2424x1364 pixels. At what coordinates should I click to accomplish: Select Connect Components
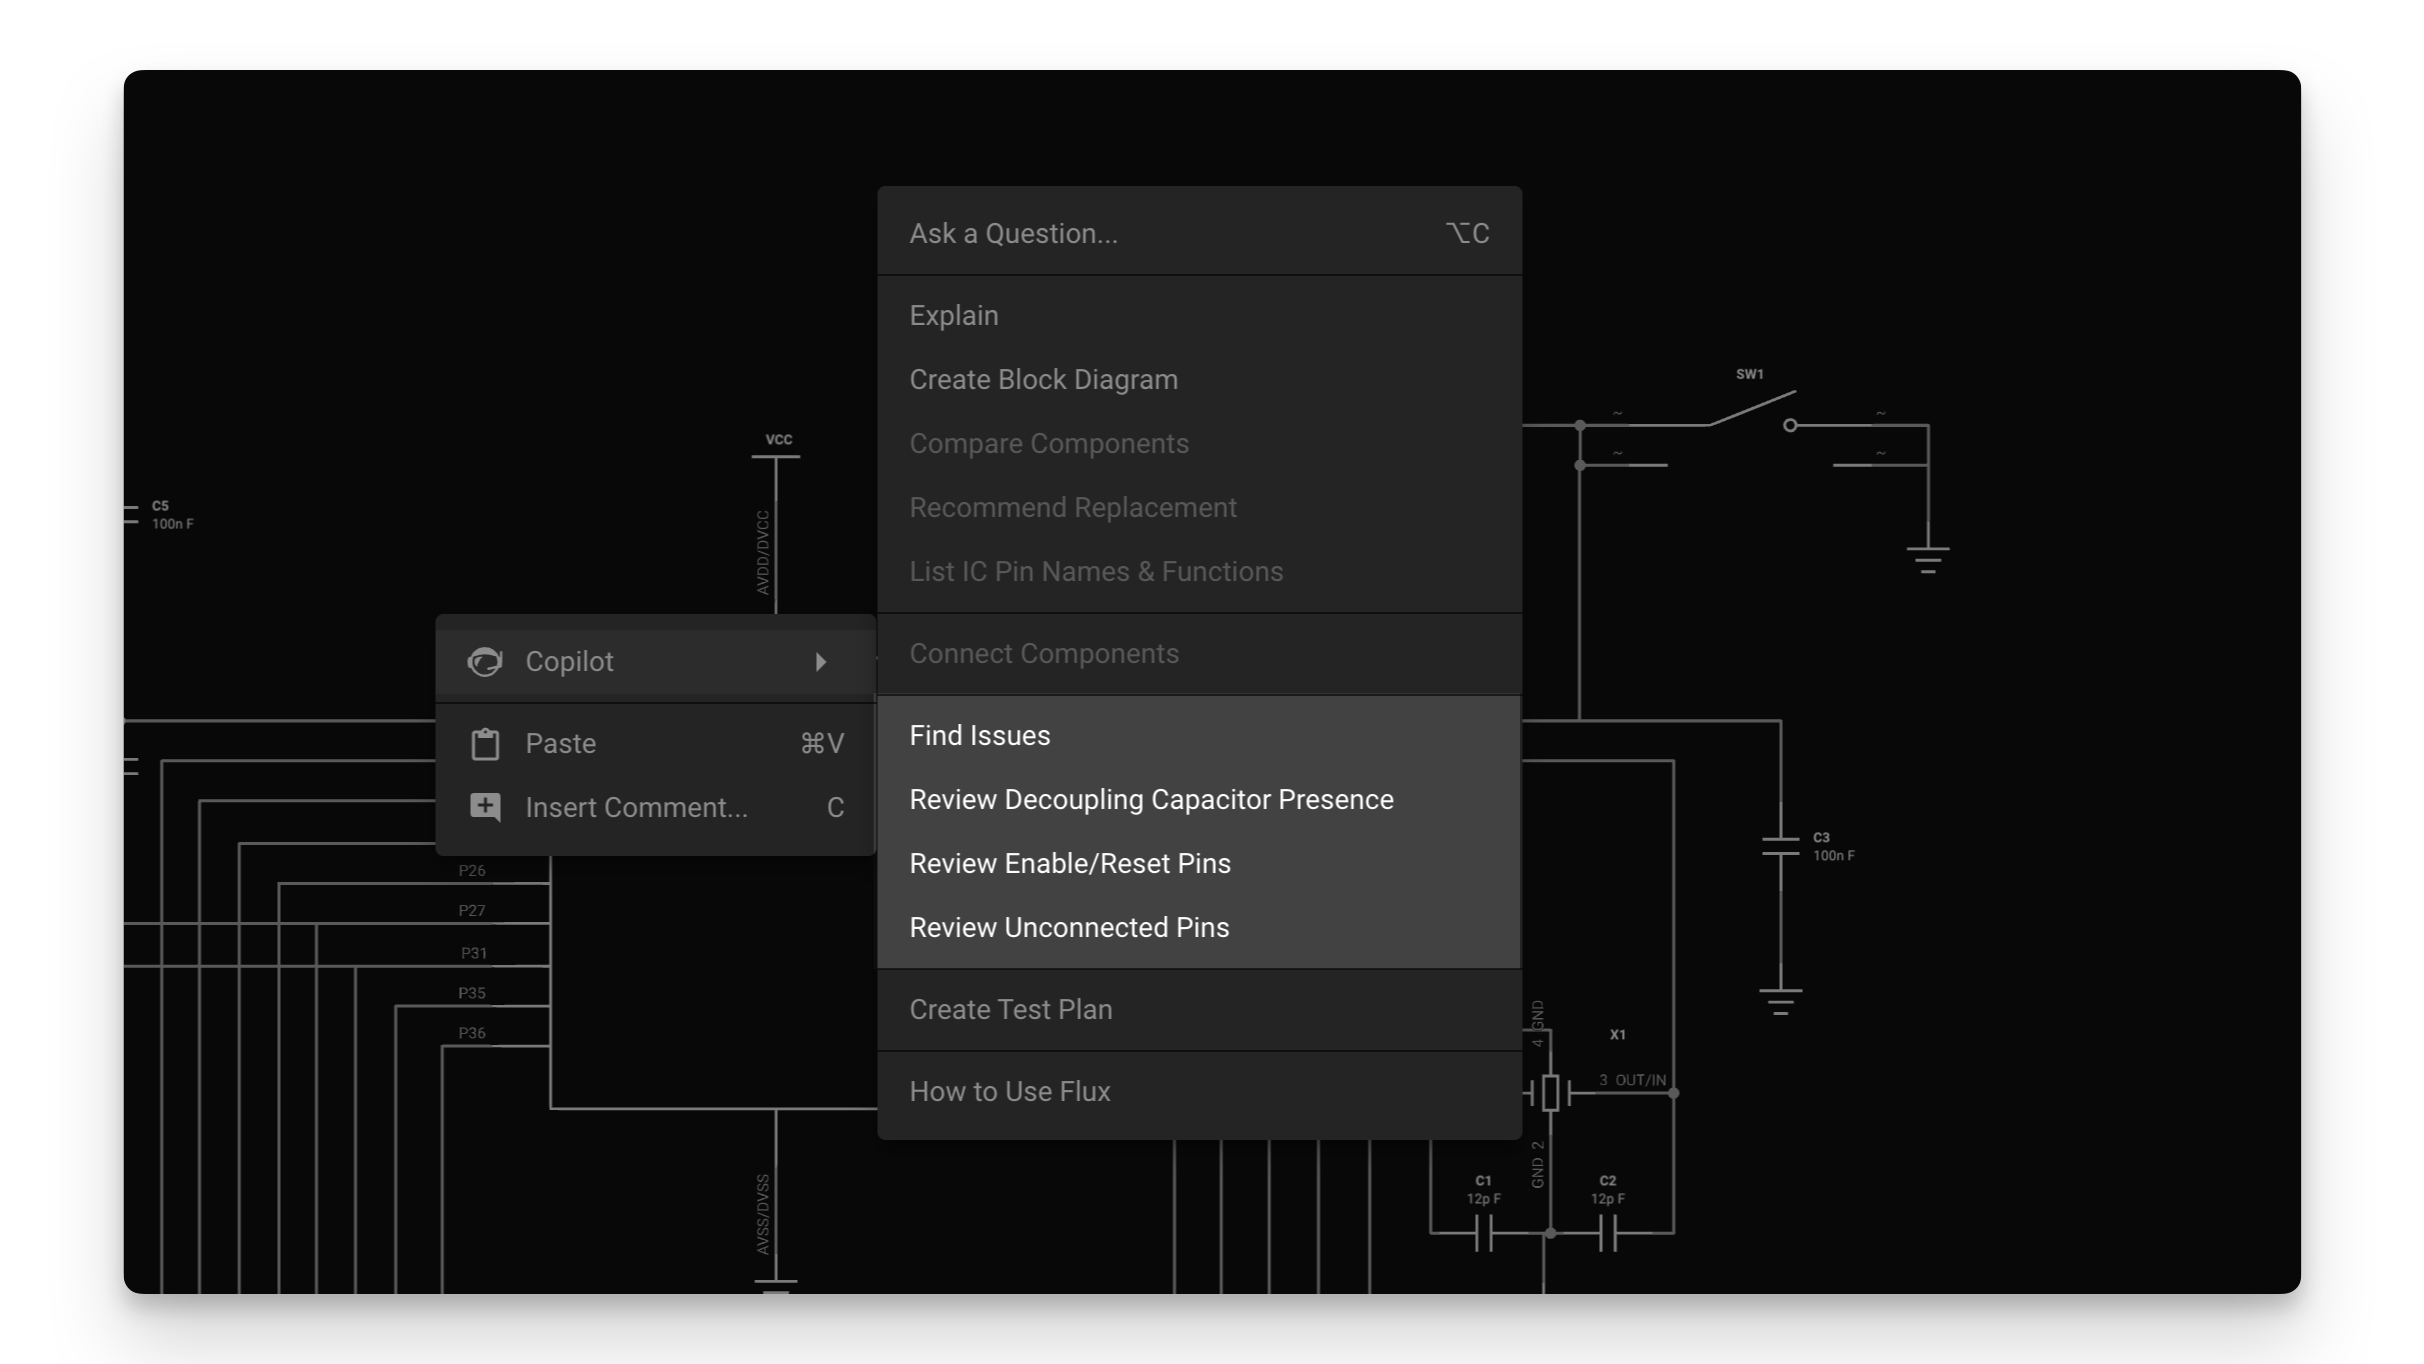[1044, 653]
